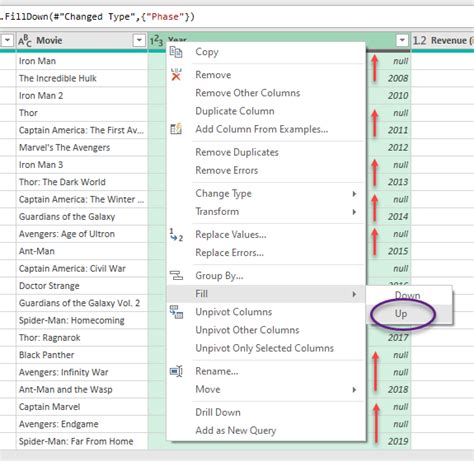Select Unpivot Only Selected Columns
Viewport: 474px width, 461px height.
point(265,348)
